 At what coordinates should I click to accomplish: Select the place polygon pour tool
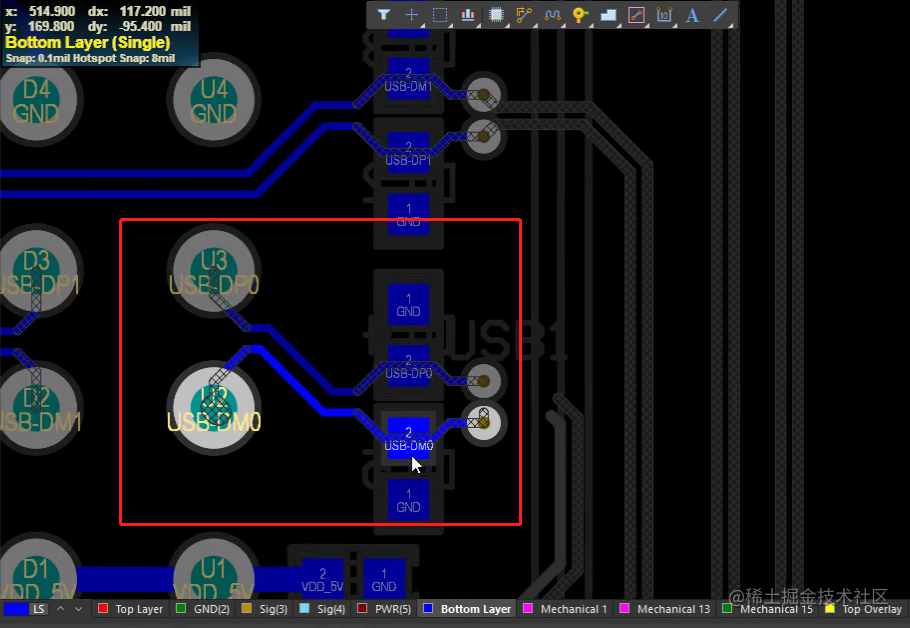pyautogui.click(x=608, y=15)
